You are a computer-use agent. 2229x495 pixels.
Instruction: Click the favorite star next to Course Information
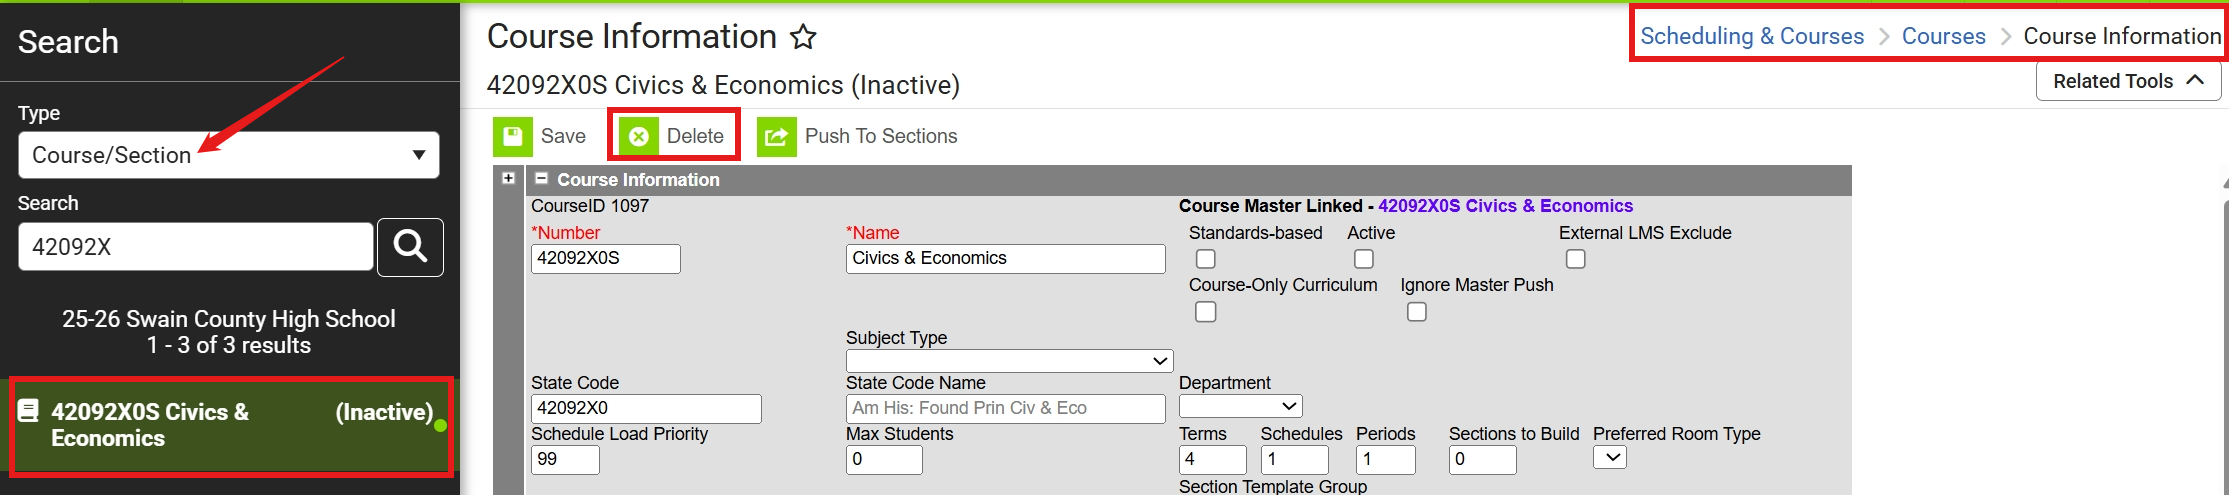pos(803,38)
